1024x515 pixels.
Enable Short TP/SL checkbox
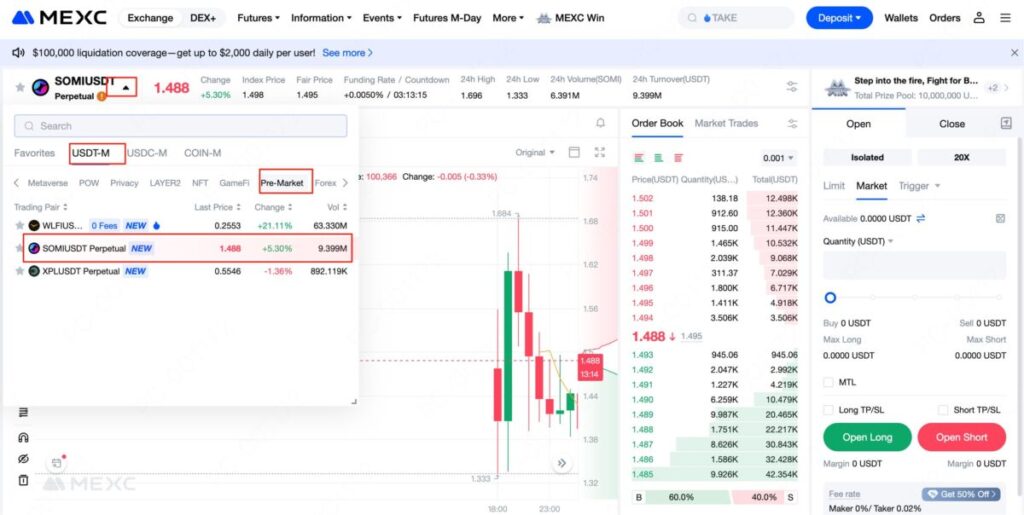click(x=942, y=410)
